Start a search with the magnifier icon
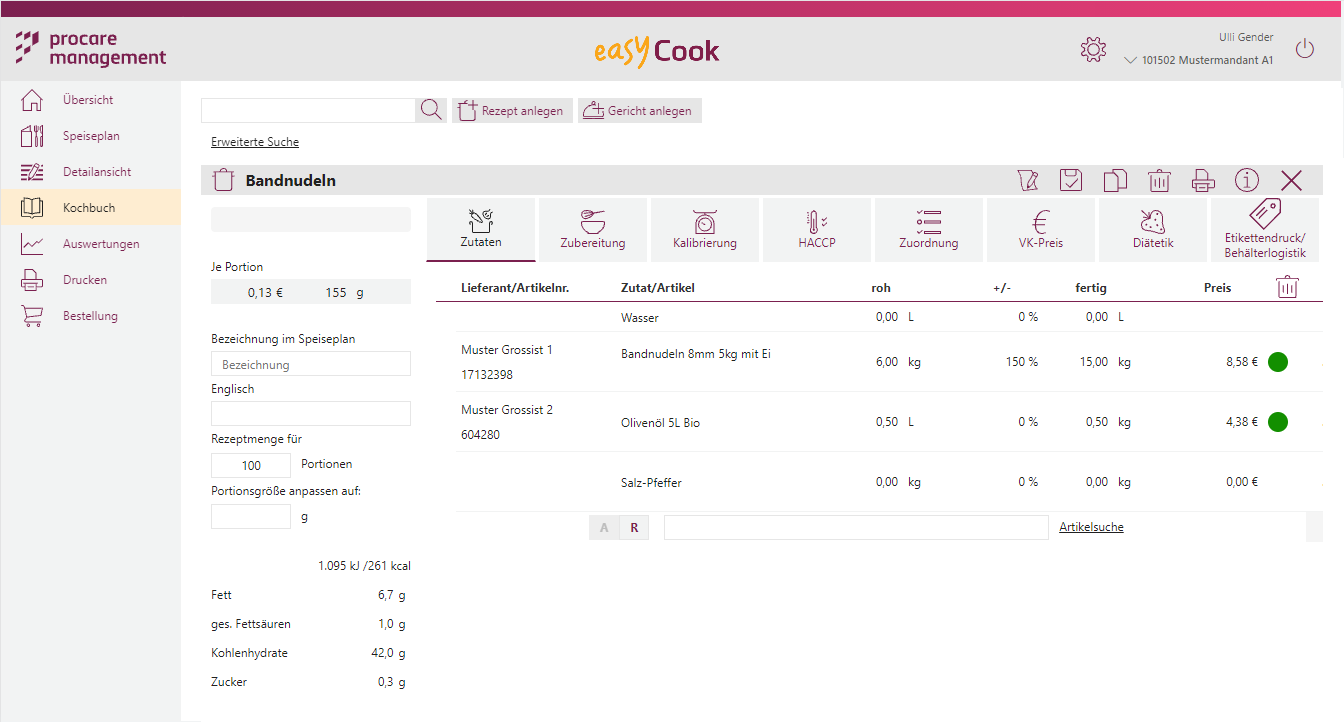 click(430, 110)
